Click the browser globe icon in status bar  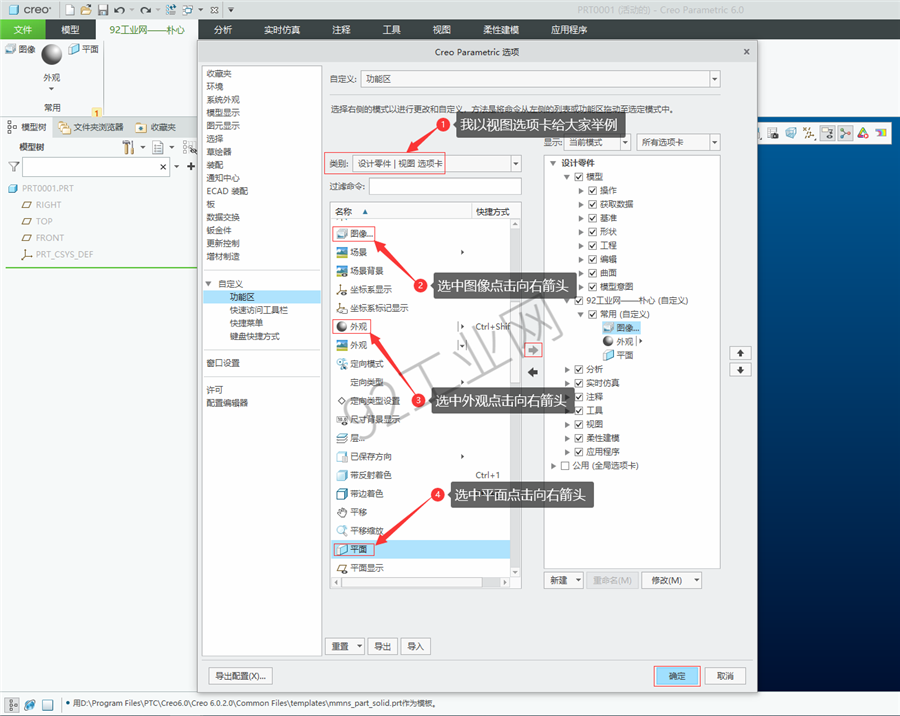pos(30,705)
